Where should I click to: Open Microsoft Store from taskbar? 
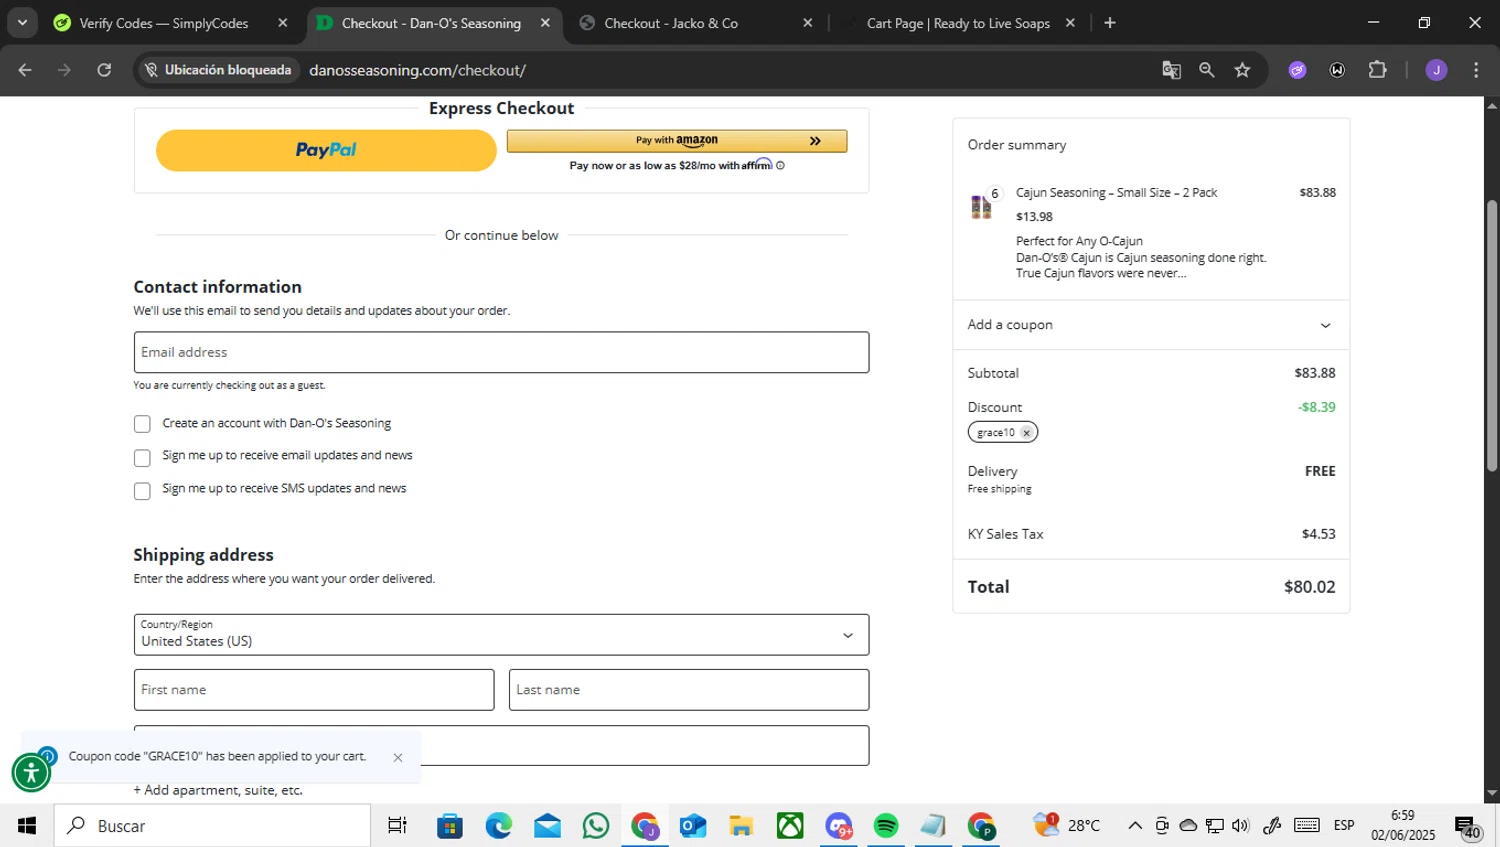(x=450, y=826)
